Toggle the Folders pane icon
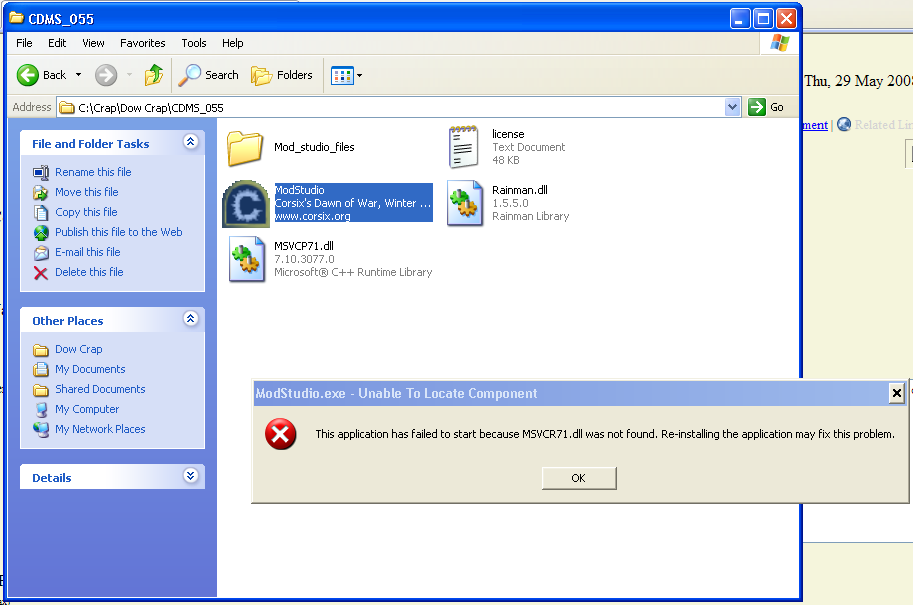 [x=261, y=75]
